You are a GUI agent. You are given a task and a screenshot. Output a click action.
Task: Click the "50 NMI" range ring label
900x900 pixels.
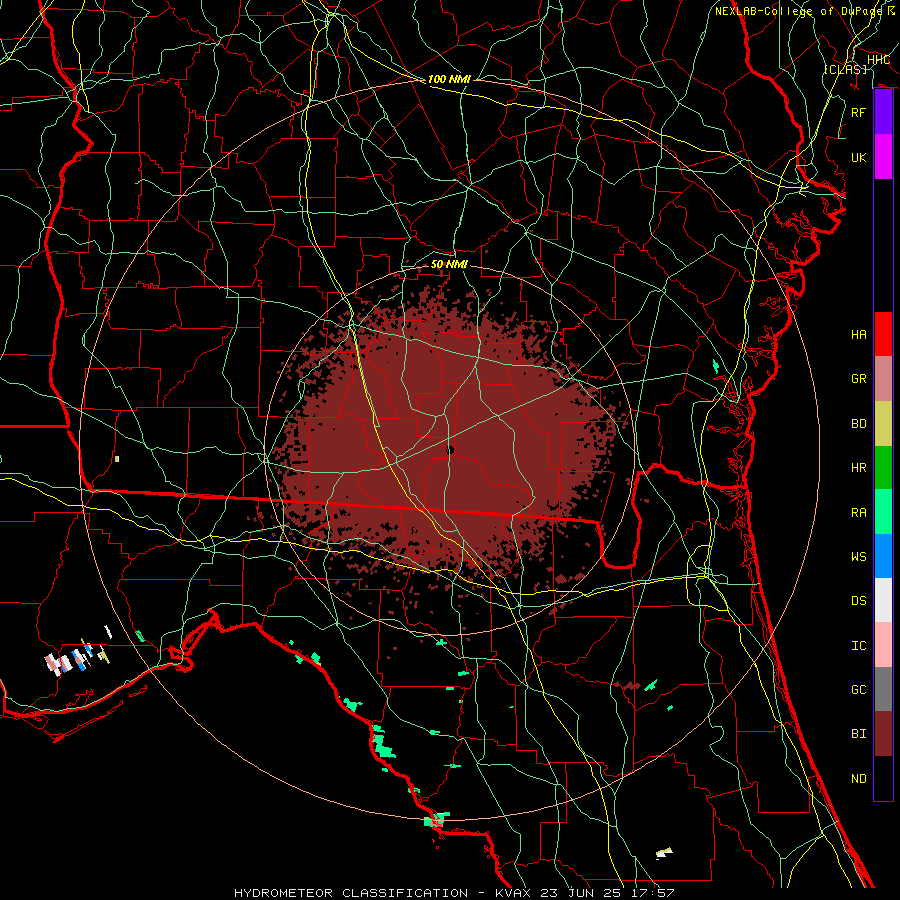click(449, 264)
